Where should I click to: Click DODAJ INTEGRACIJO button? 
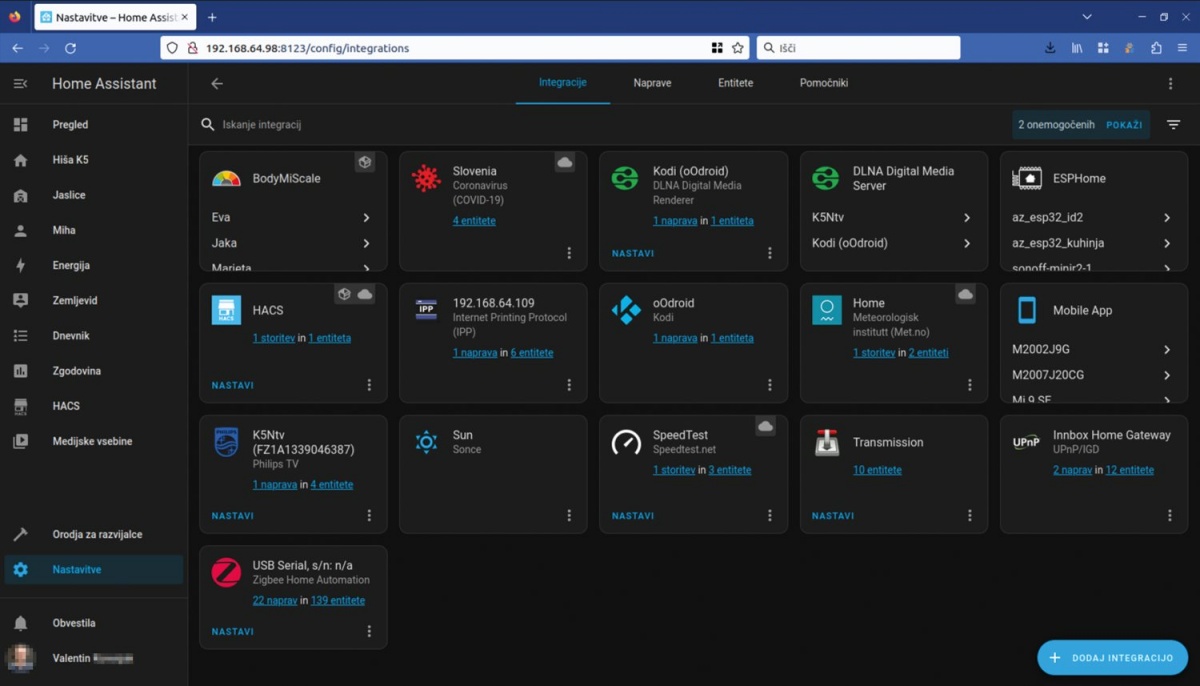coord(1112,658)
